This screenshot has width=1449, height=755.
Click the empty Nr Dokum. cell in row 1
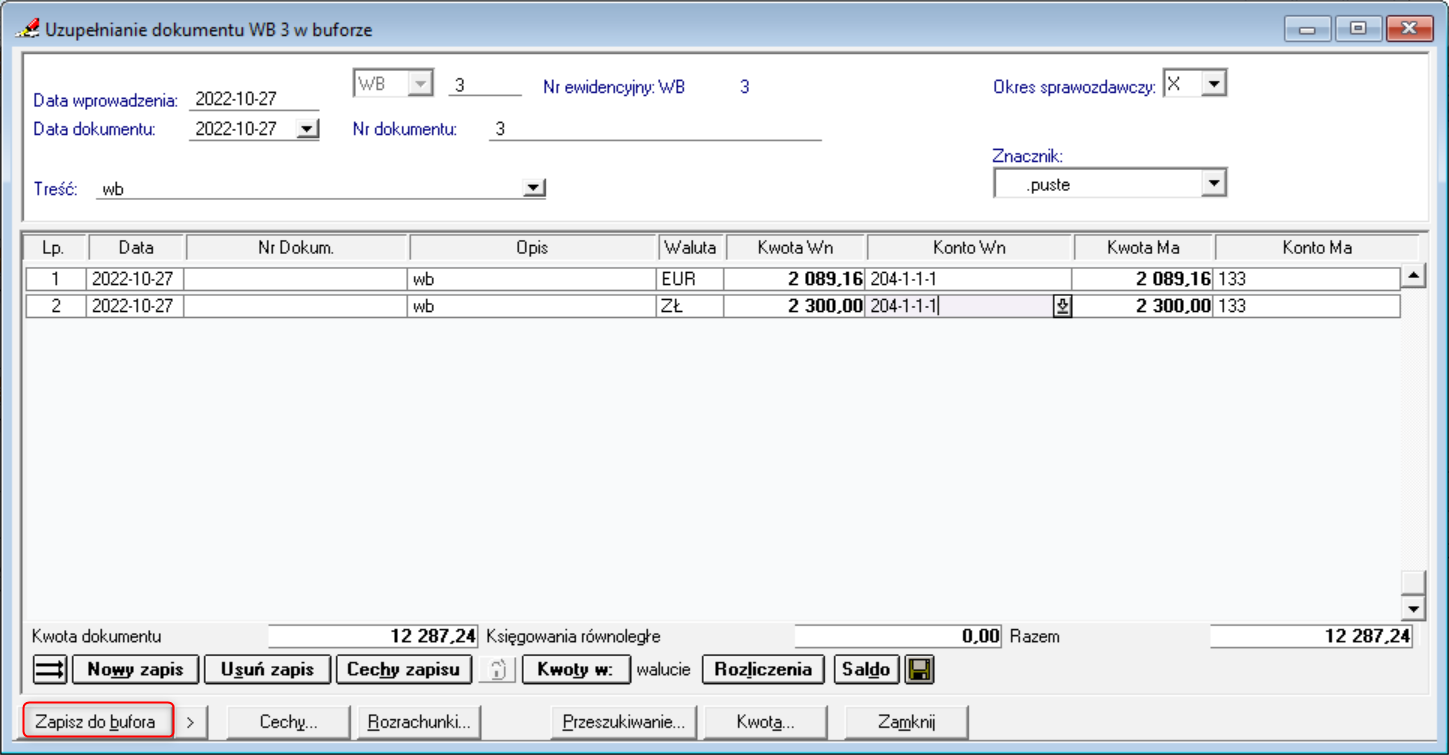click(296, 279)
